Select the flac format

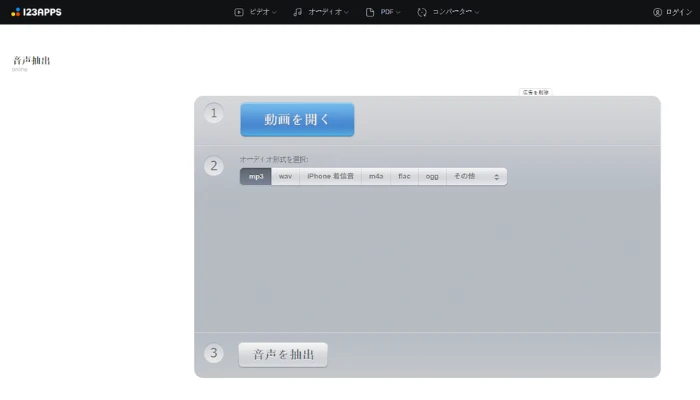[404, 176]
